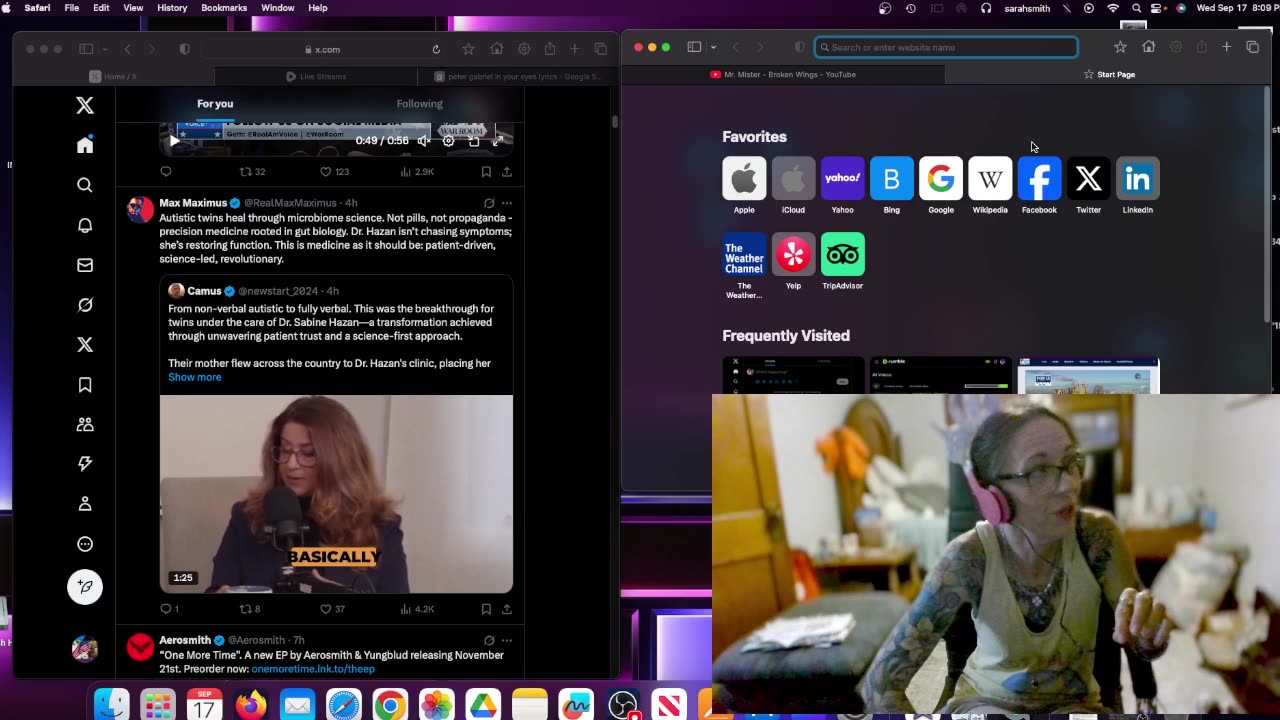
Task: Open Bookmarks icon in X sidebar
Action: click(x=85, y=385)
